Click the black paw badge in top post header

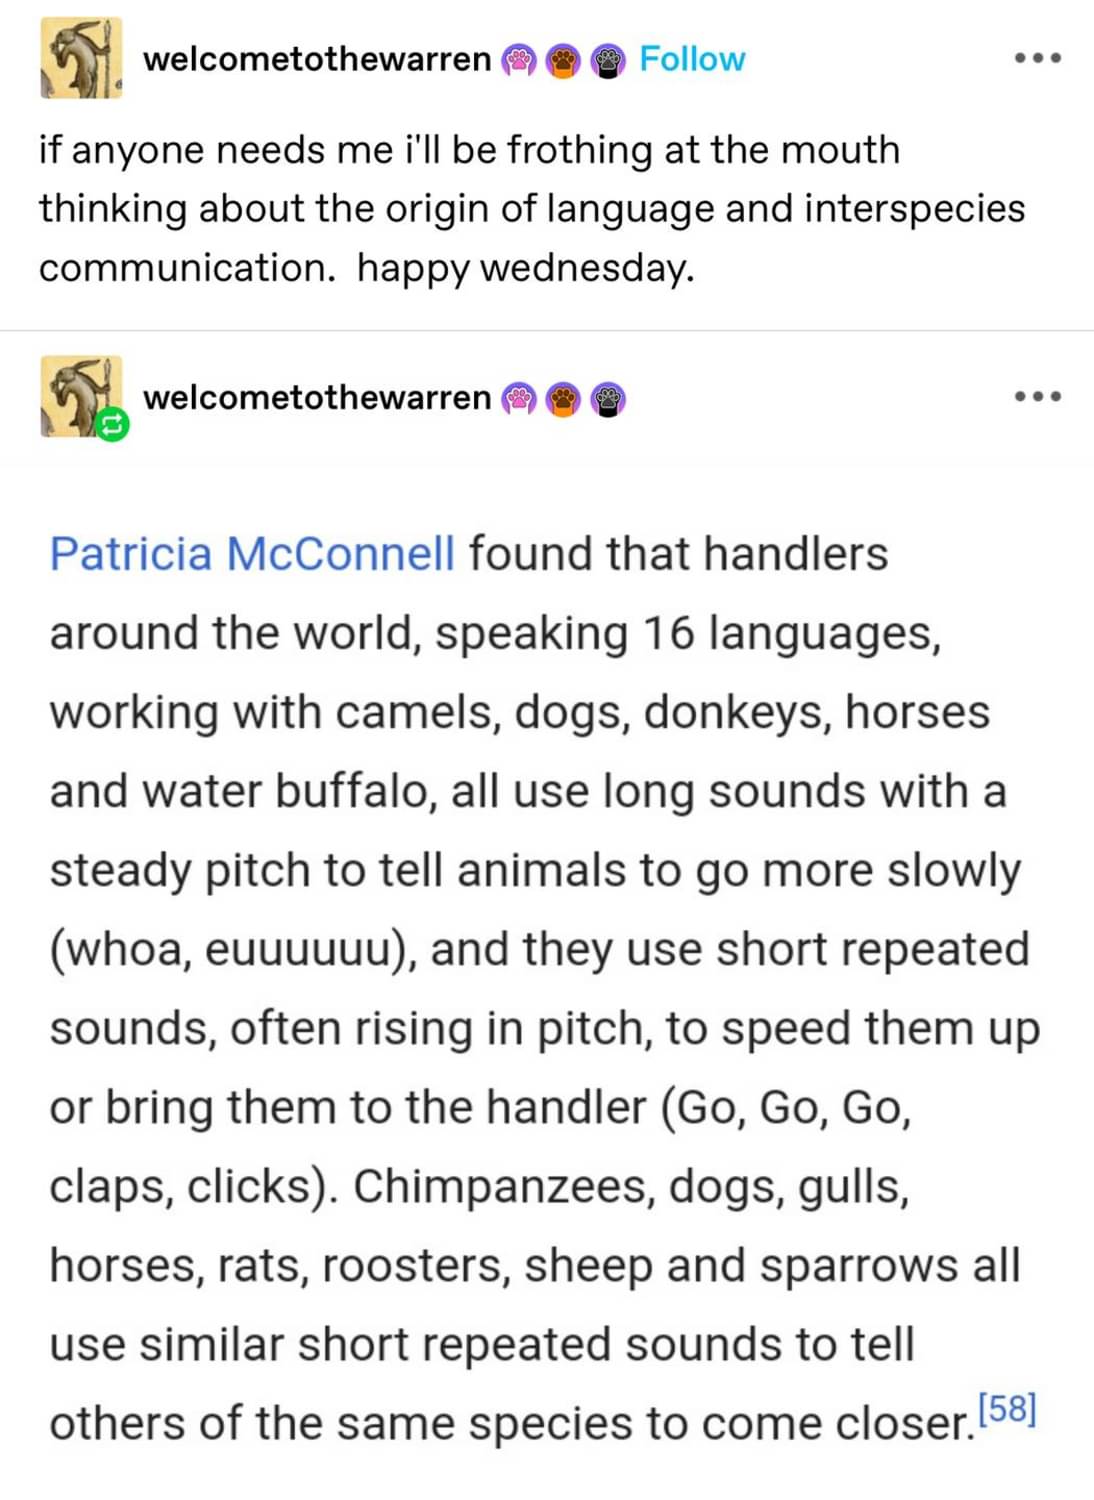tap(607, 61)
